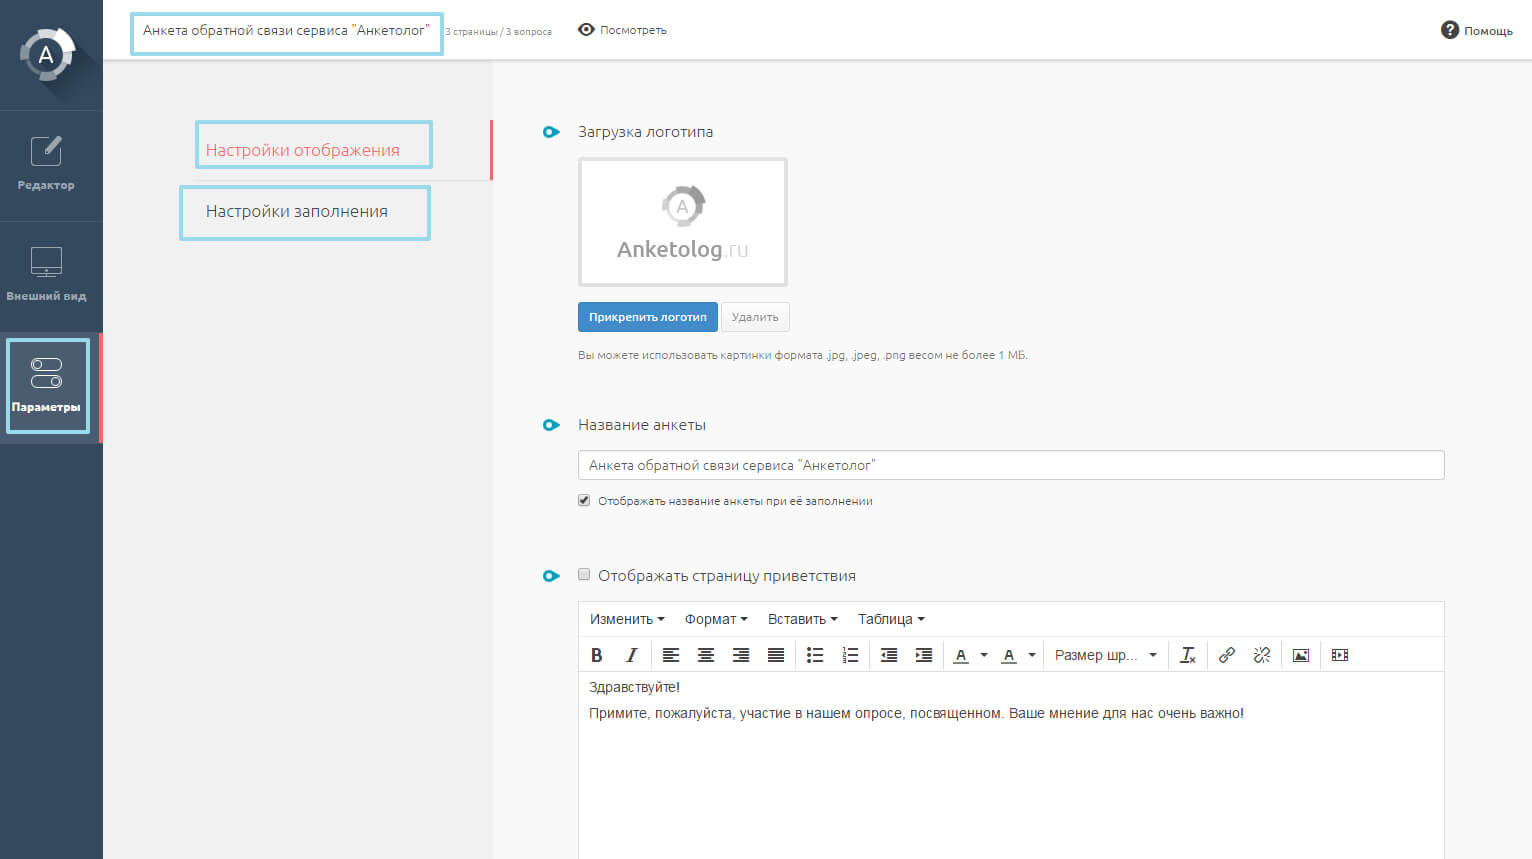The image size is (1532, 859).
Task: Click the text '3 страницы / 3 вопроса'
Action: [498, 32]
